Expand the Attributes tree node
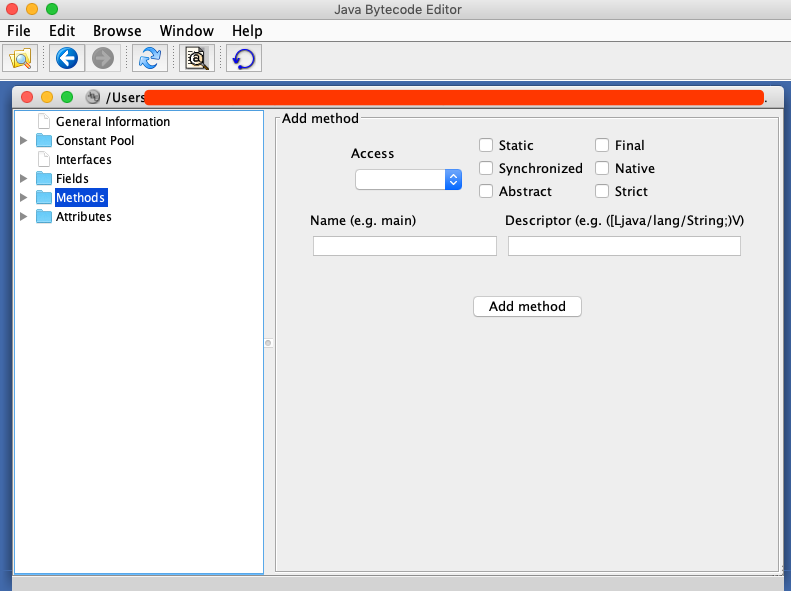791x591 pixels. click(x=24, y=216)
